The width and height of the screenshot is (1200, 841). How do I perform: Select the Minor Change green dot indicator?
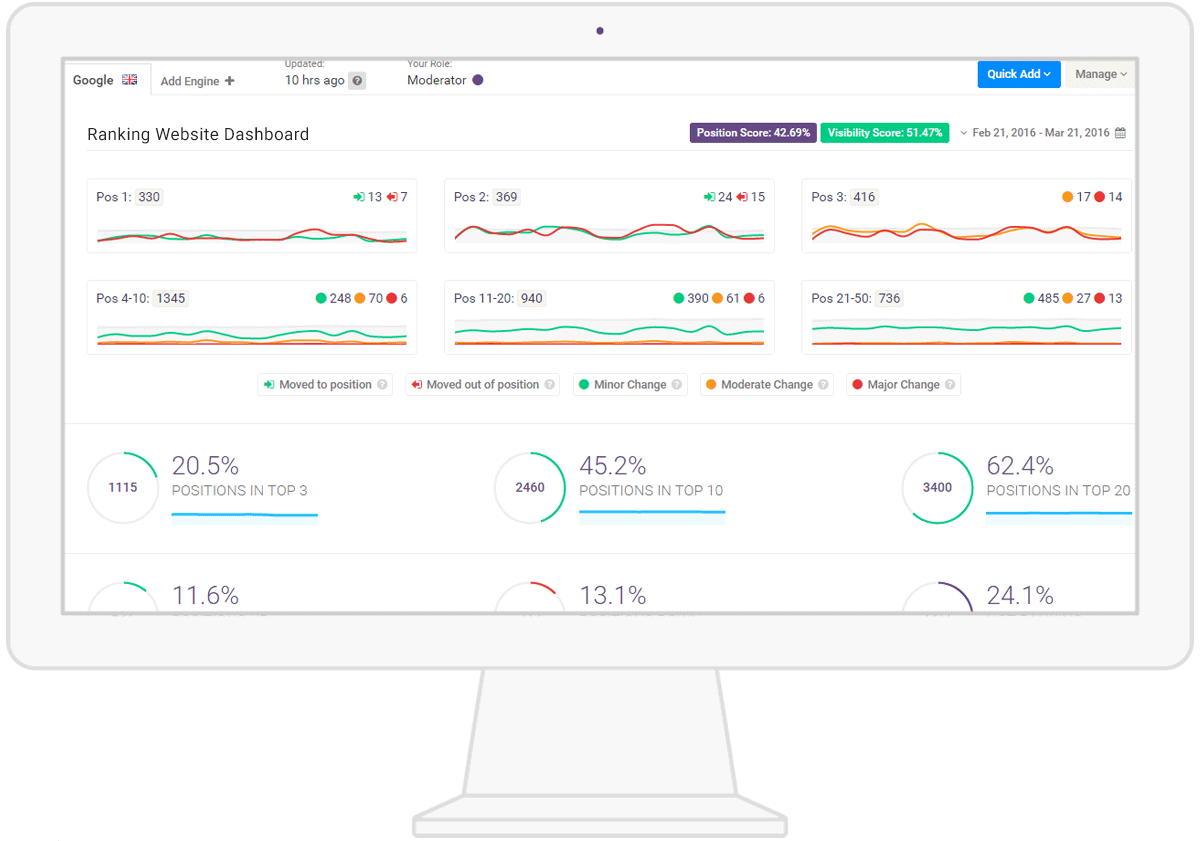click(582, 384)
